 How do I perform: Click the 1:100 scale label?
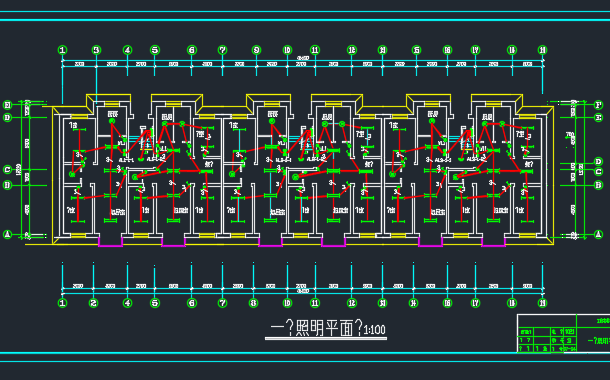tap(374, 330)
